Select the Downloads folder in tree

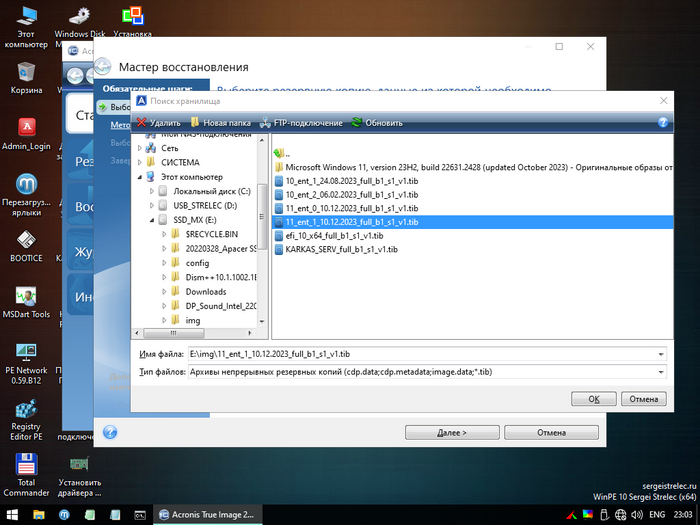[206, 292]
